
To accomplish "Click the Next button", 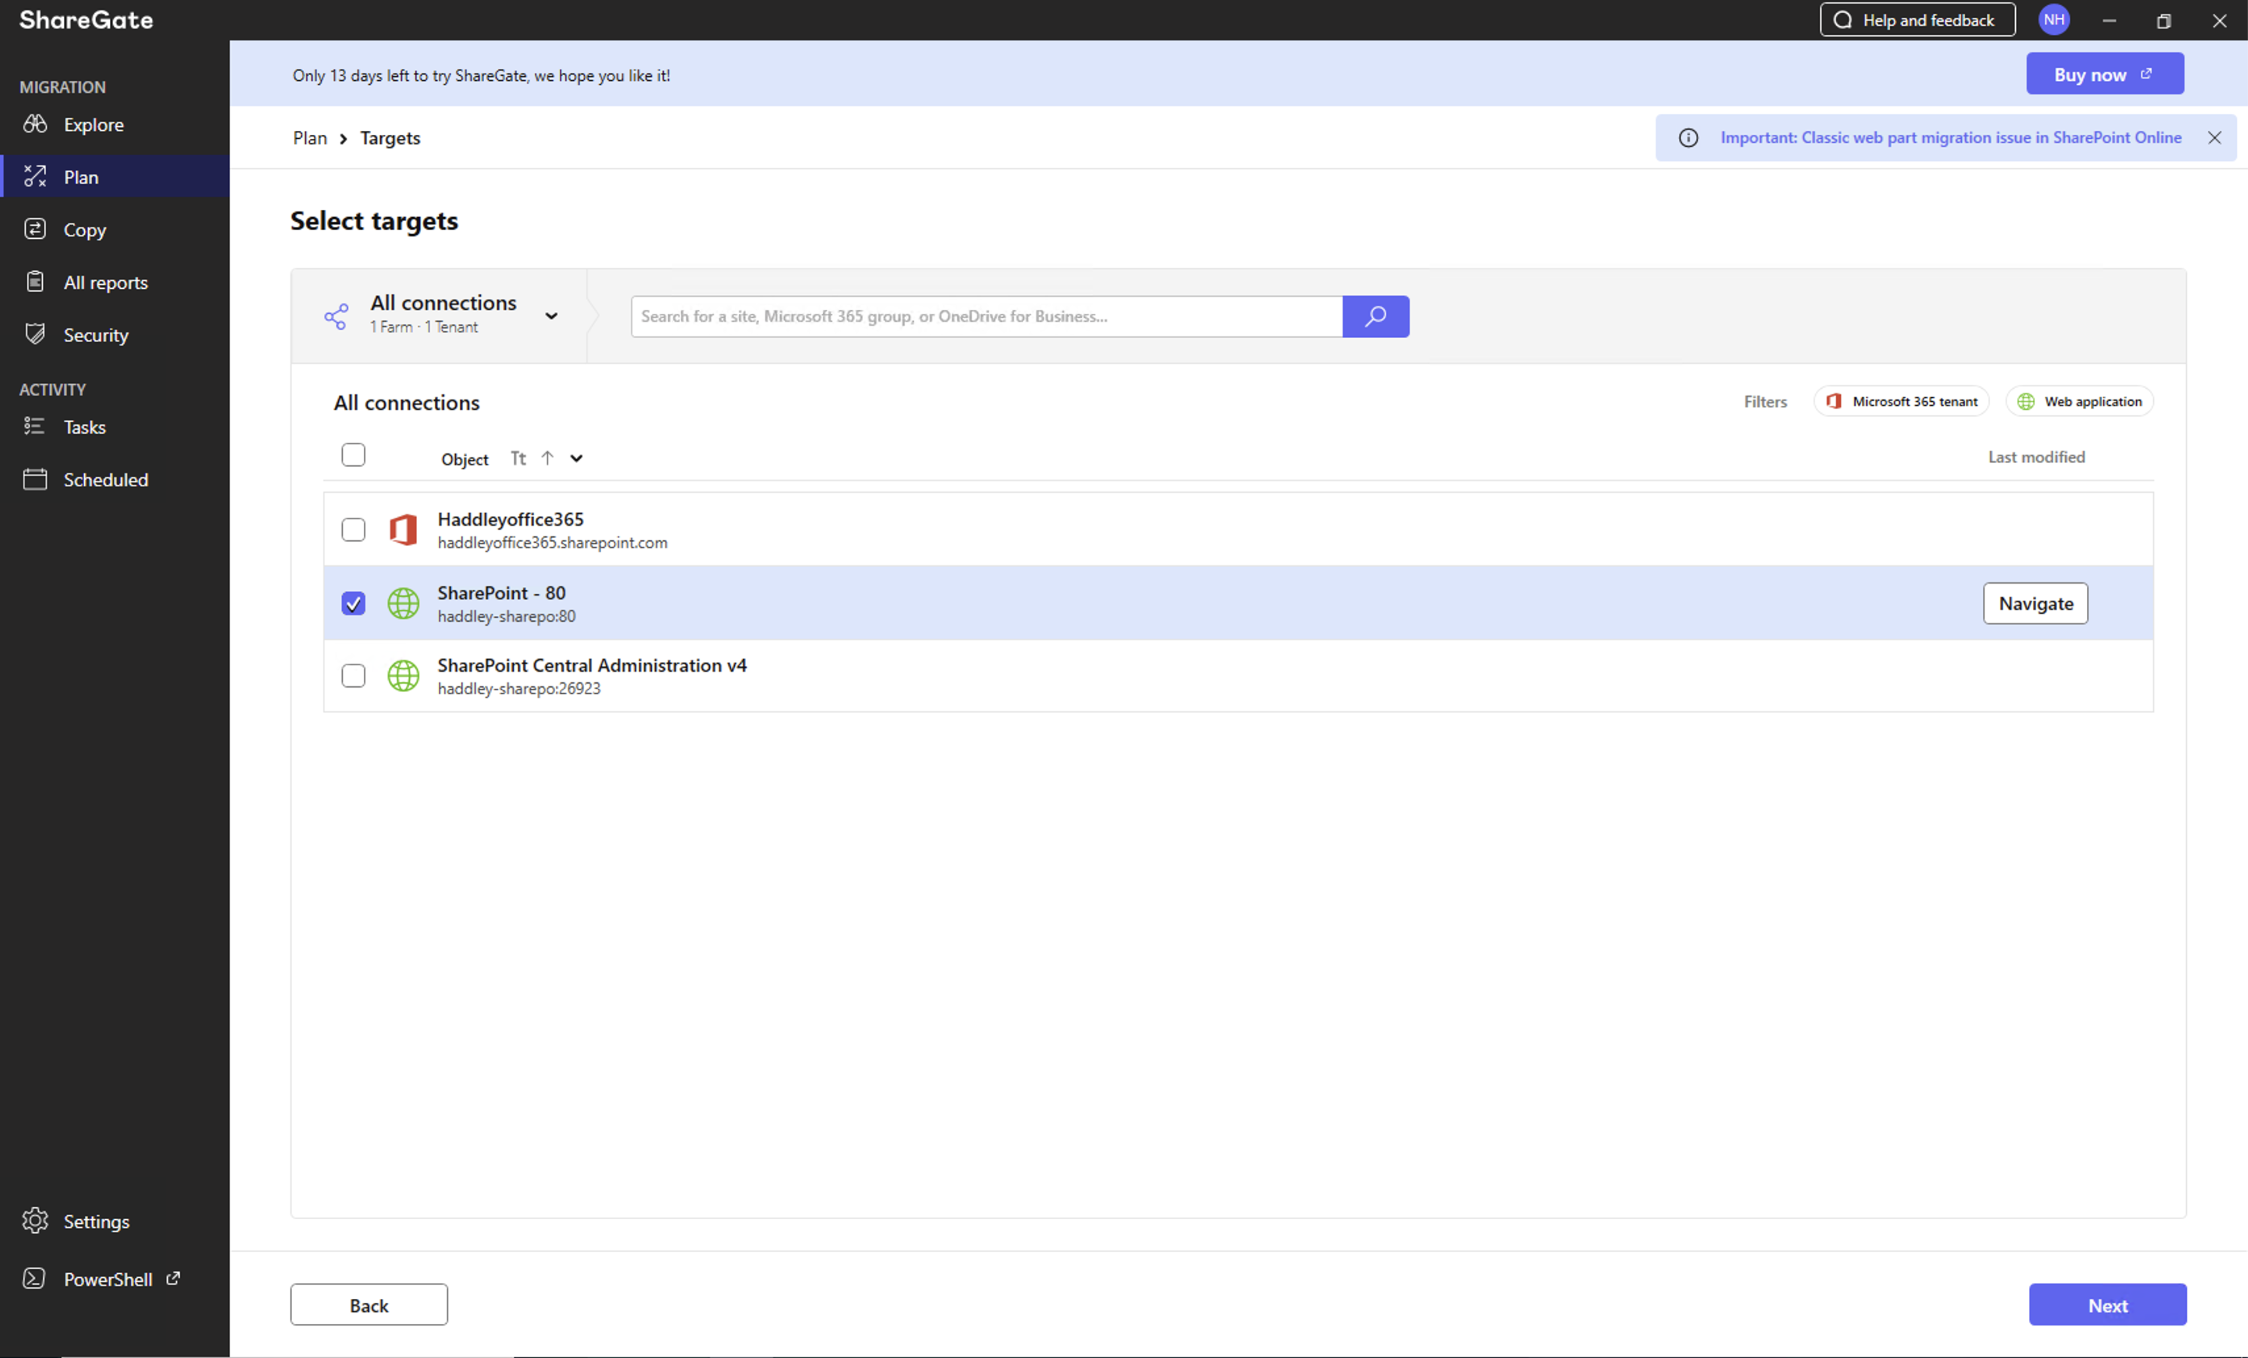I will coord(2107,1305).
